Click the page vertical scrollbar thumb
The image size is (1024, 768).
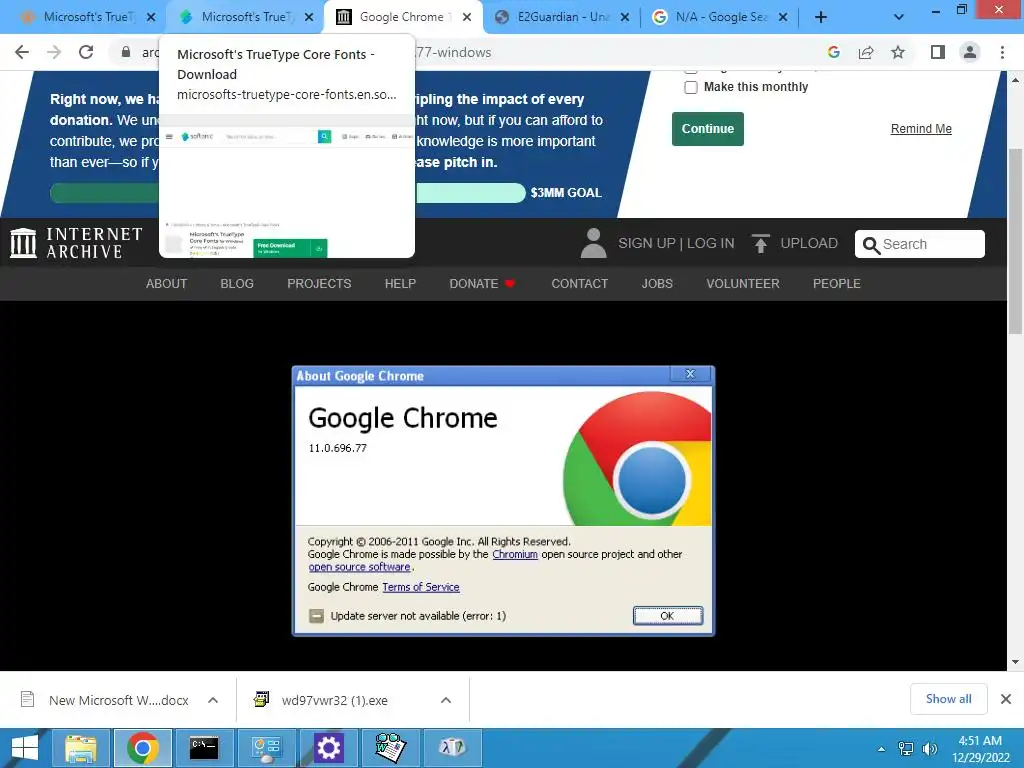click(1015, 242)
